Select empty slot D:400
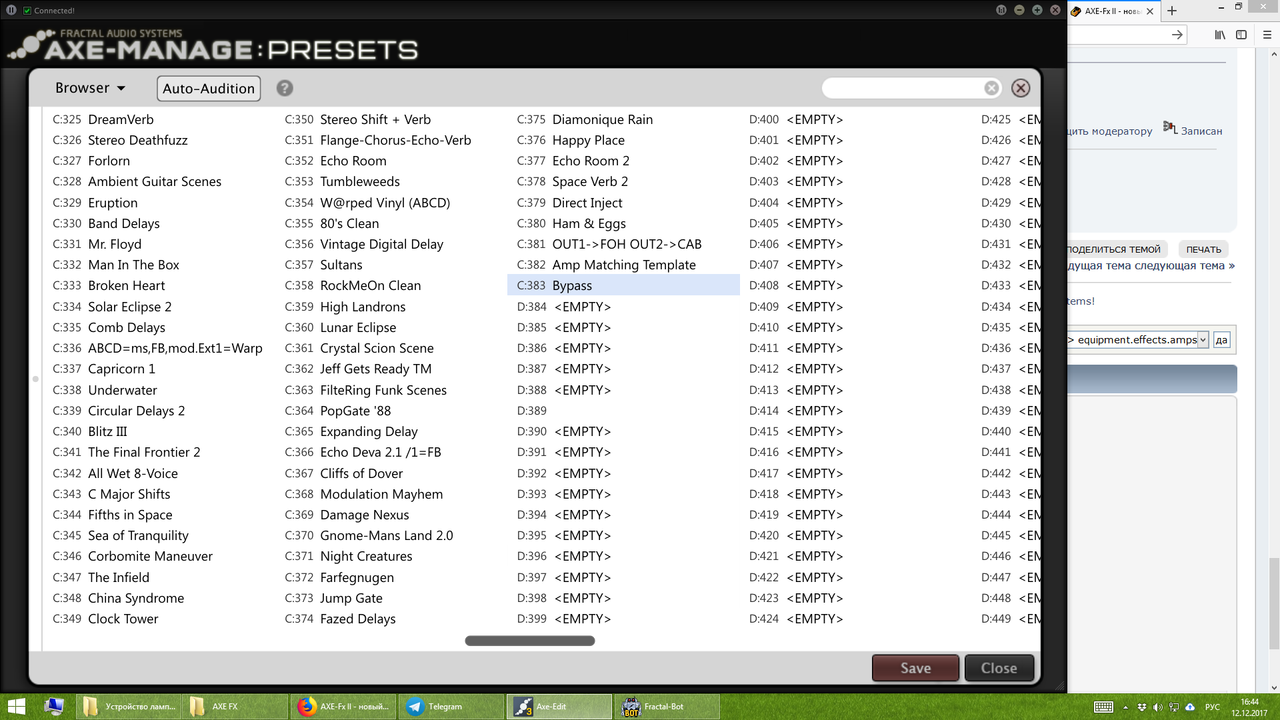1280x720 pixels. coord(856,119)
